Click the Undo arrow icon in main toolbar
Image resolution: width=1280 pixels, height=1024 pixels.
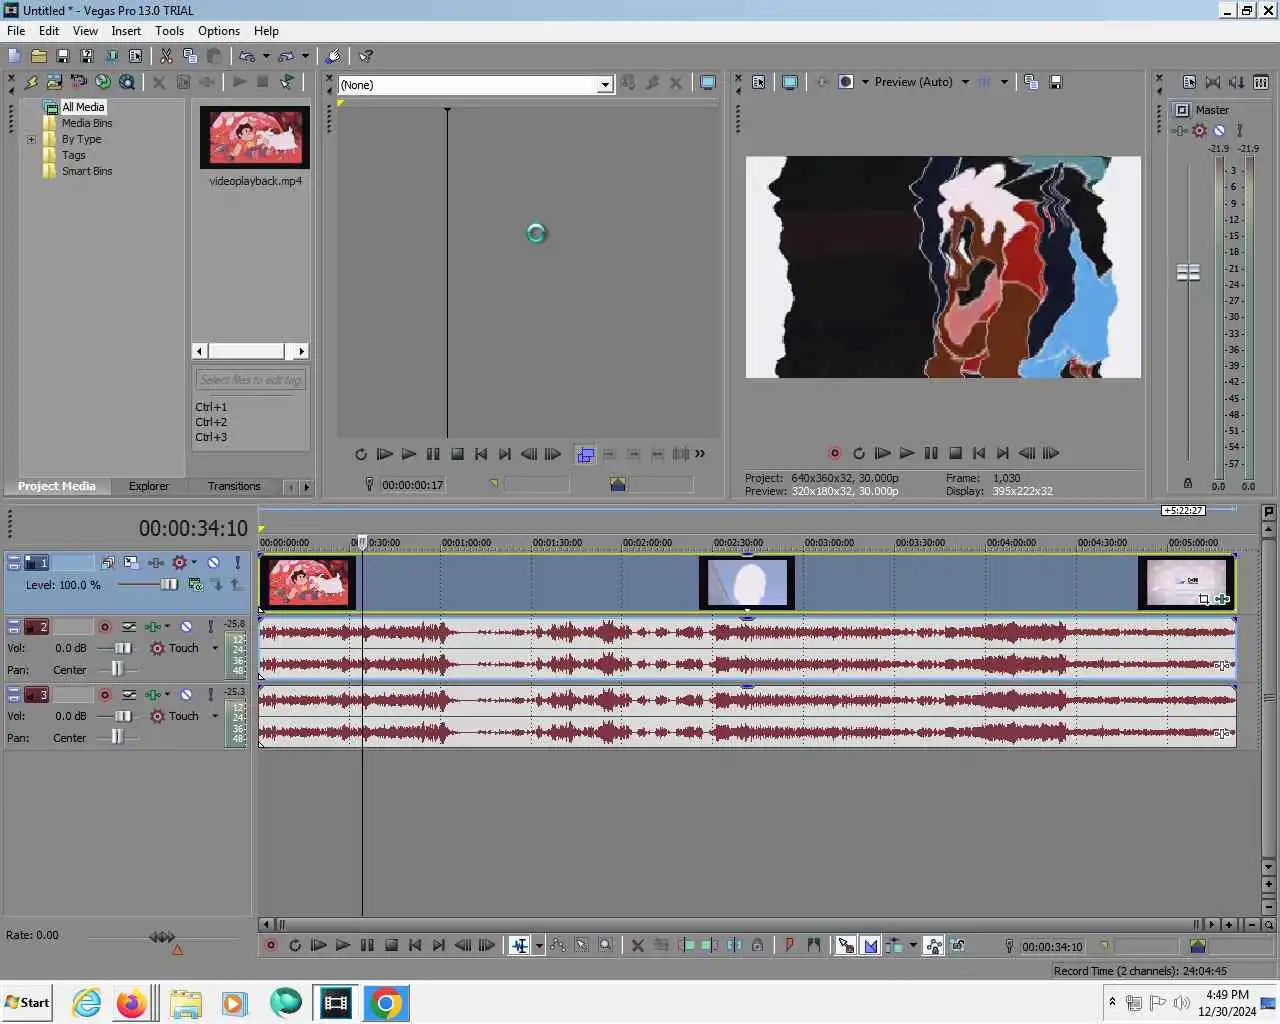tap(246, 56)
